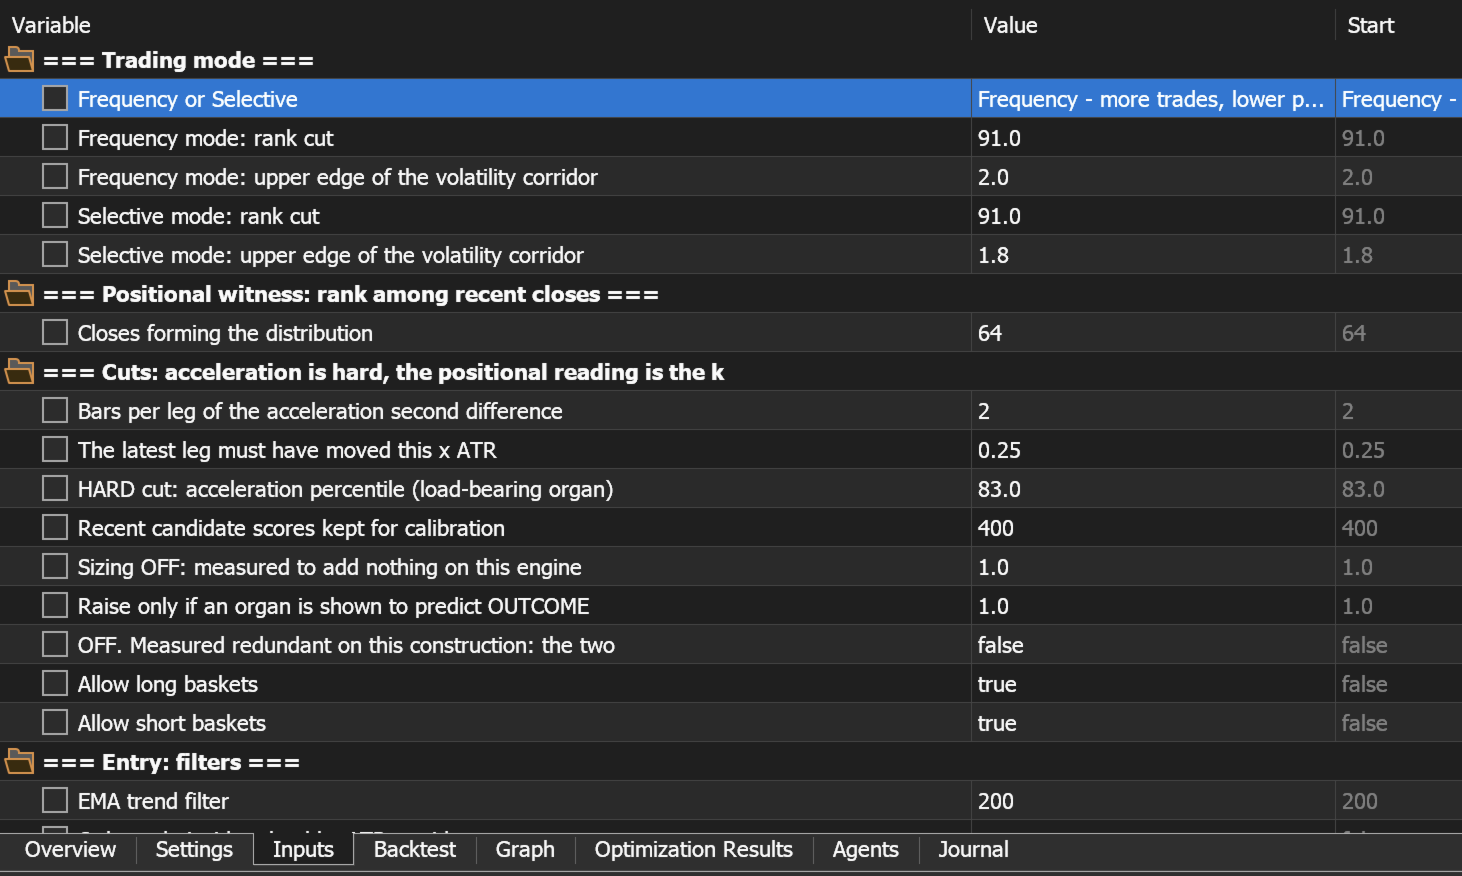Tick the Allow short baskets checkbox
This screenshot has width=1462, height=876.
tap(55, 722)
